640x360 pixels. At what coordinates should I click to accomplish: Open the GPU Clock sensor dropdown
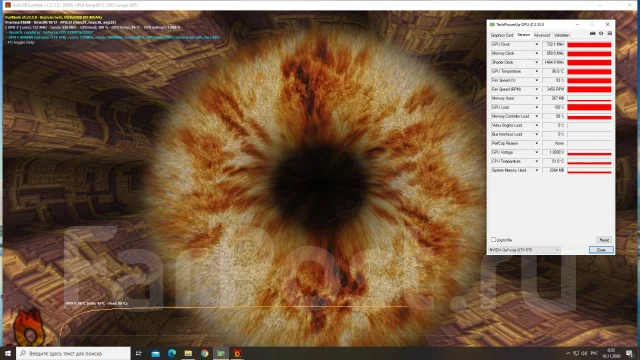(536, 44)
